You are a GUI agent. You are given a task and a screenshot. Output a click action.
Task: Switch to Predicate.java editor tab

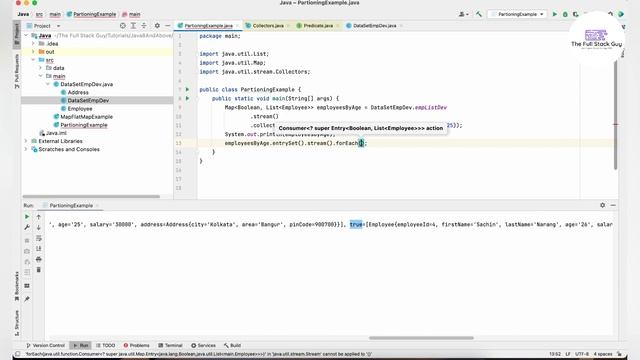point(318,26)
